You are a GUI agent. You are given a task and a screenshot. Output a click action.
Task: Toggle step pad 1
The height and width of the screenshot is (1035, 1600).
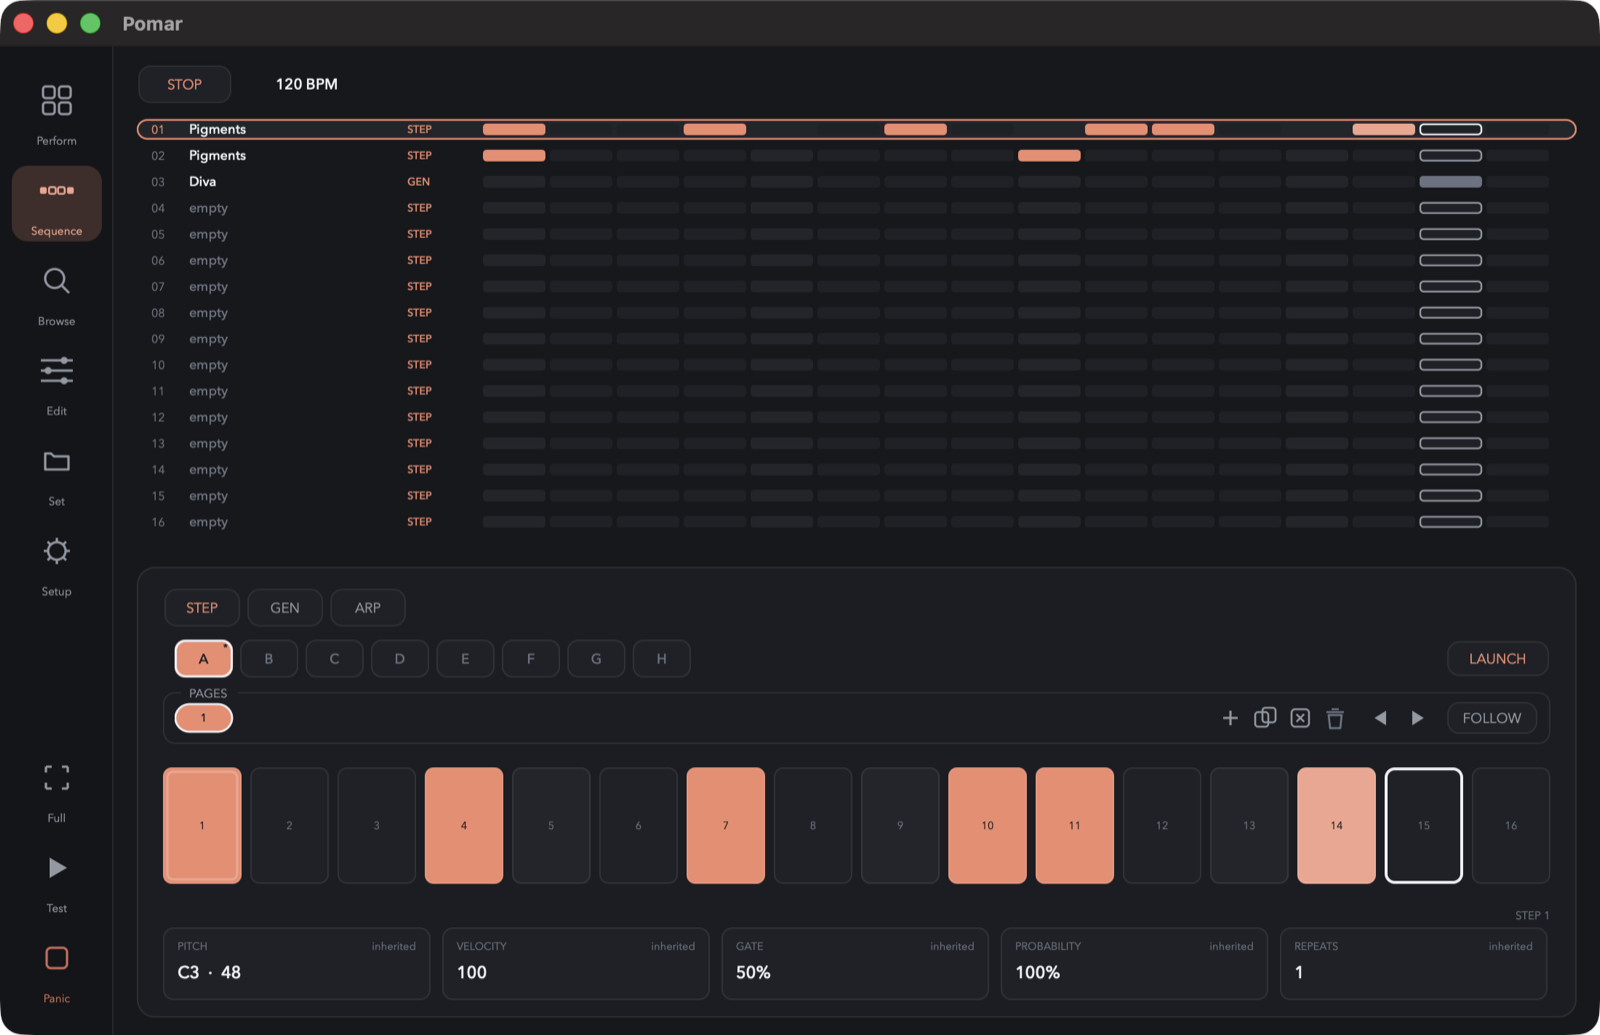[202, 826]
